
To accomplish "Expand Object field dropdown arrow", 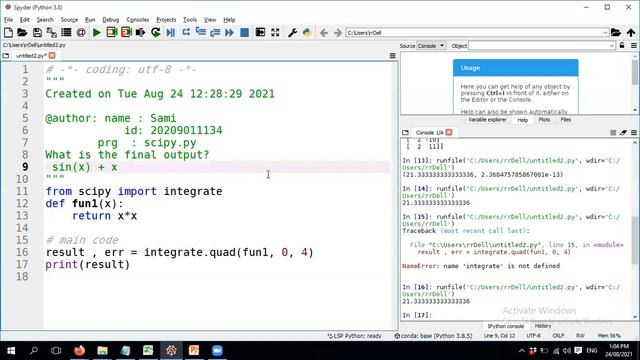I will click(611, 46).
